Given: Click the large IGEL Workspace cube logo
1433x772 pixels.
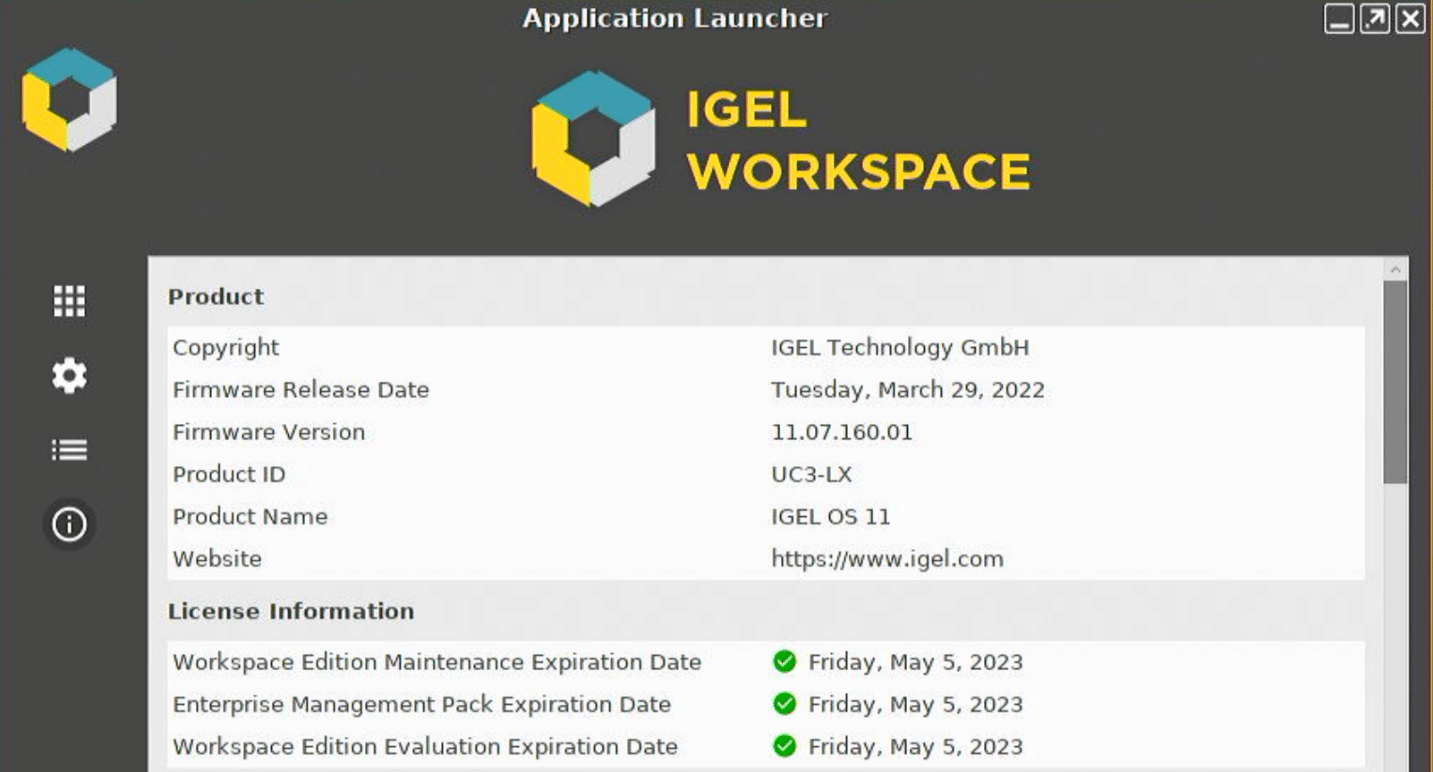Looking at the screenshot, I should coord(593,139).
